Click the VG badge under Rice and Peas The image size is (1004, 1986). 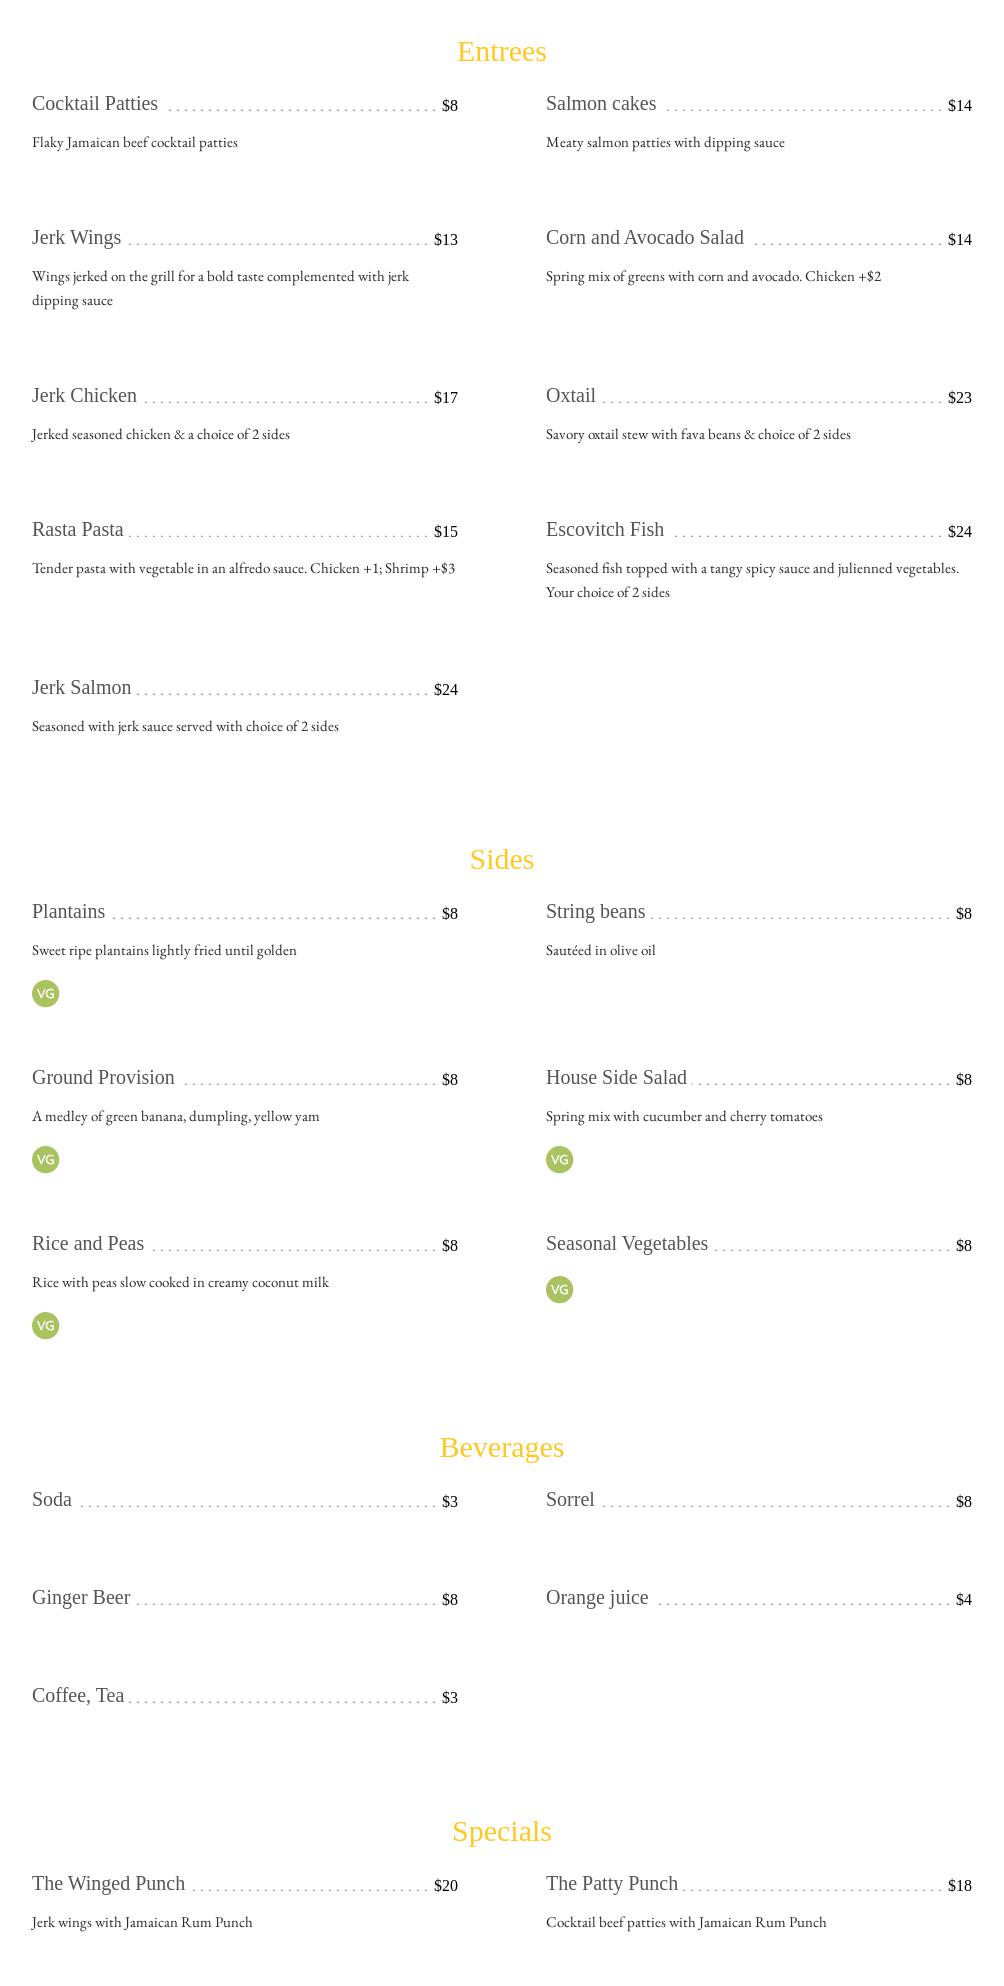coord(45,1325)
